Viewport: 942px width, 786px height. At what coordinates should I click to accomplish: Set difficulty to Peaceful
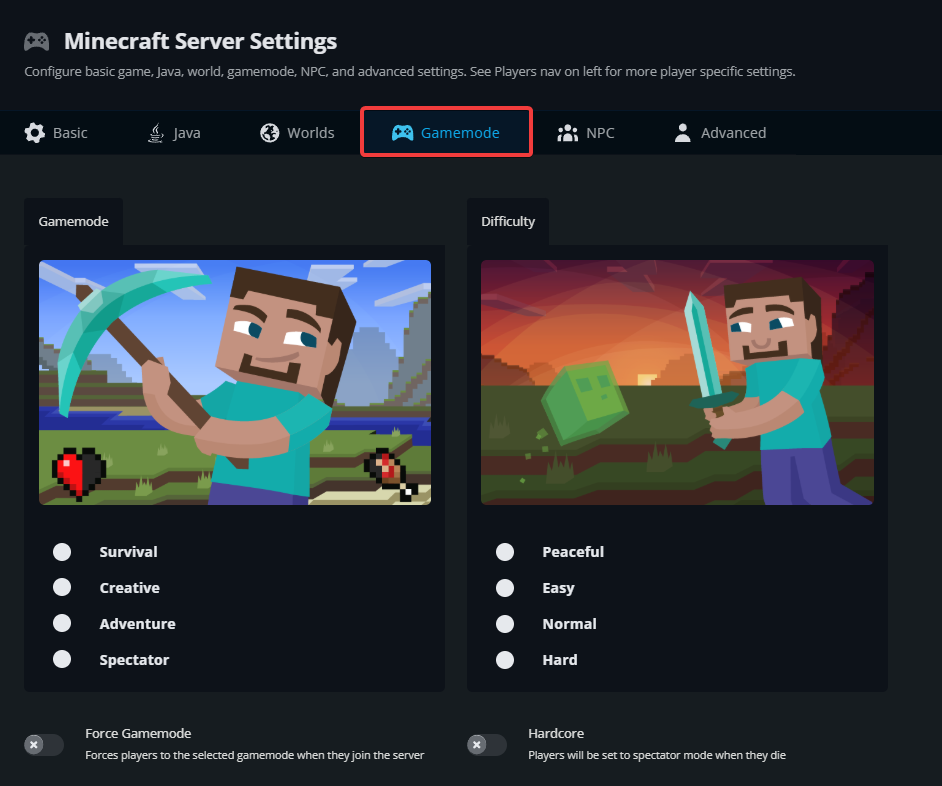pyautogui.click(x=505, y=551)
